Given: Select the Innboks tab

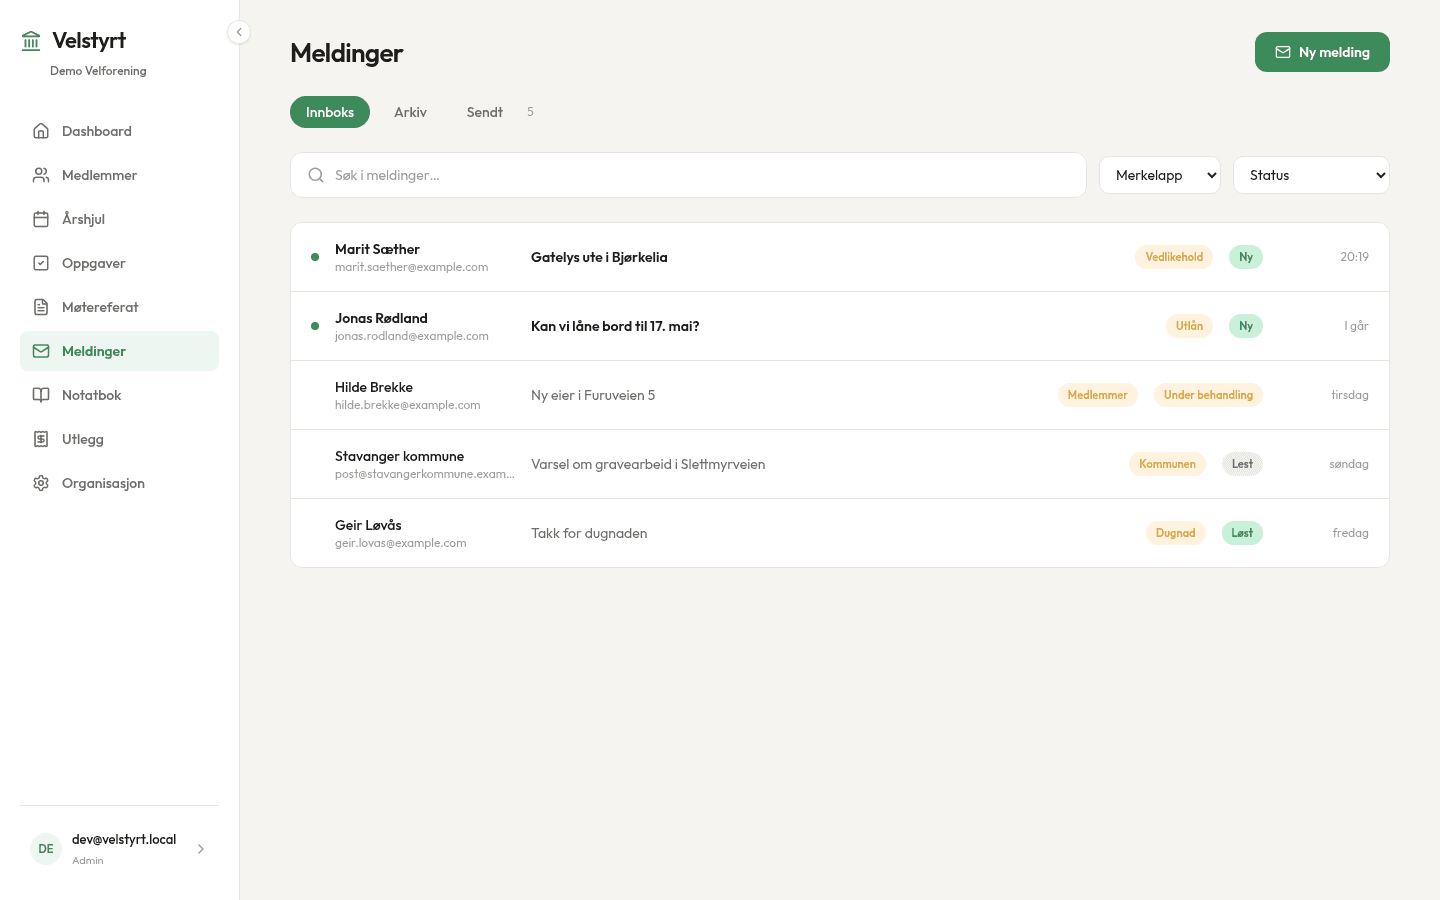Looking at the screenshot, I should (x=330, y=112).
